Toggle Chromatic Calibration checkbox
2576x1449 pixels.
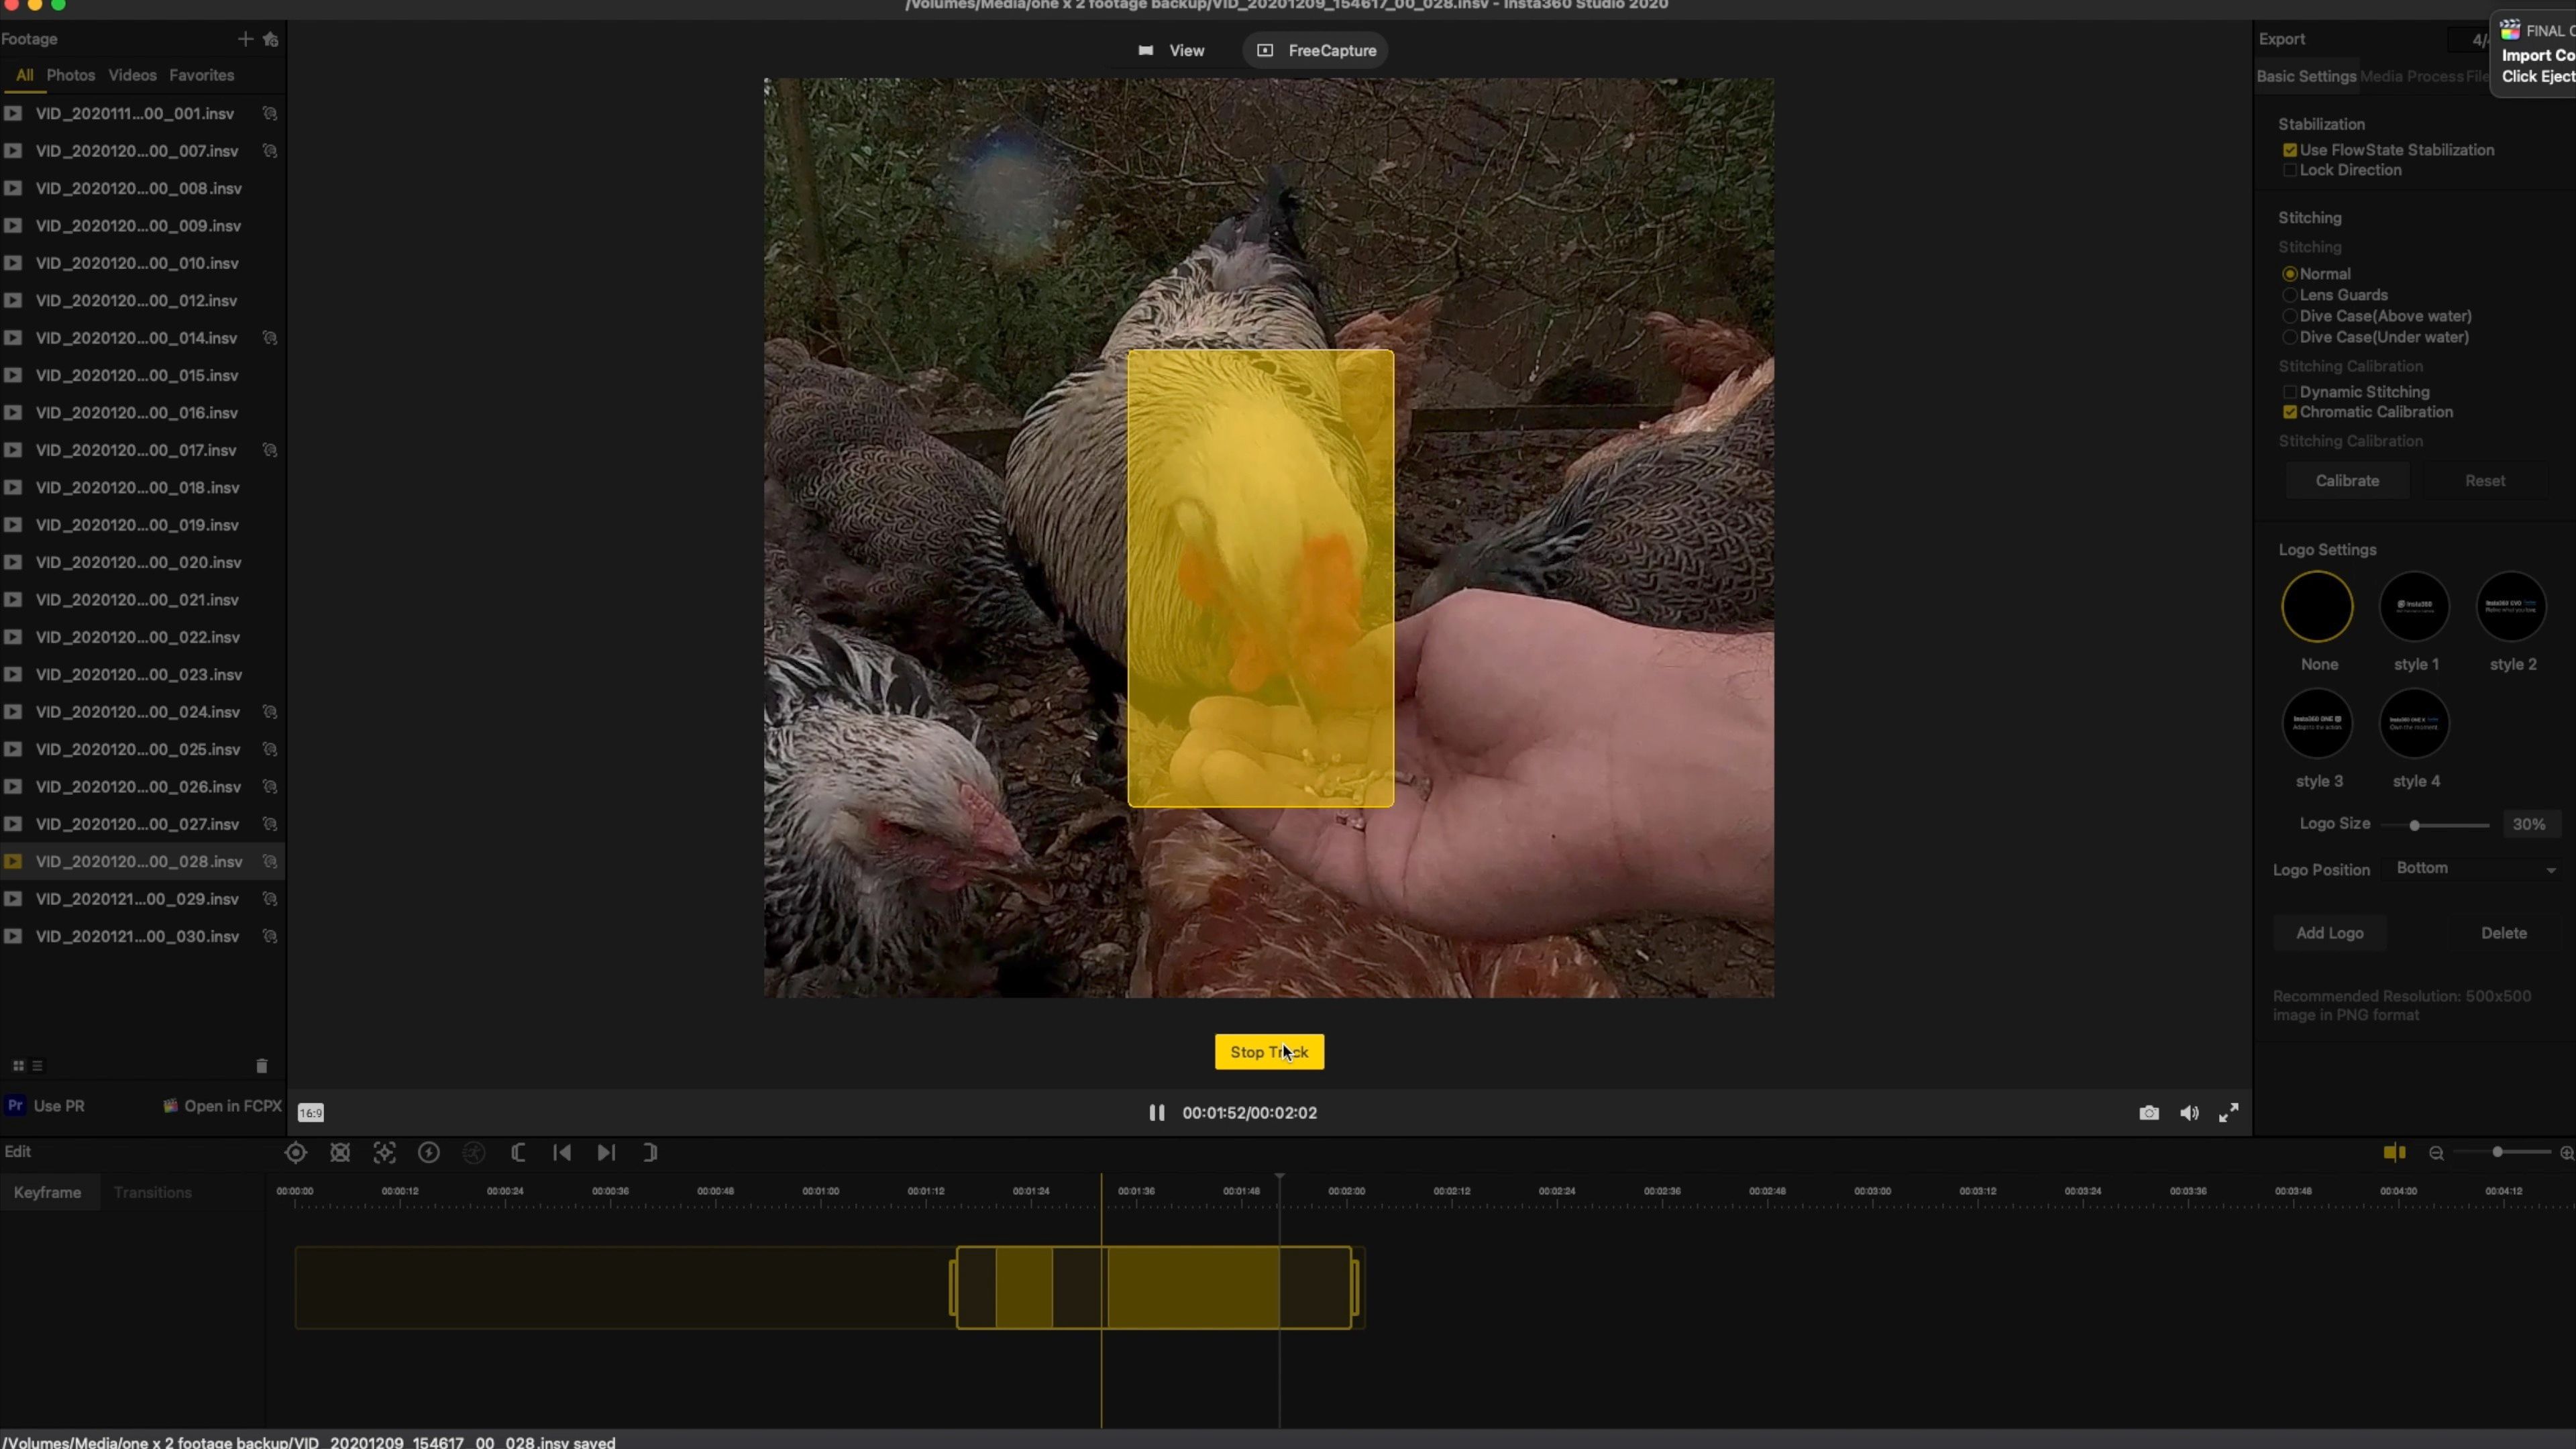(2290, 412)
